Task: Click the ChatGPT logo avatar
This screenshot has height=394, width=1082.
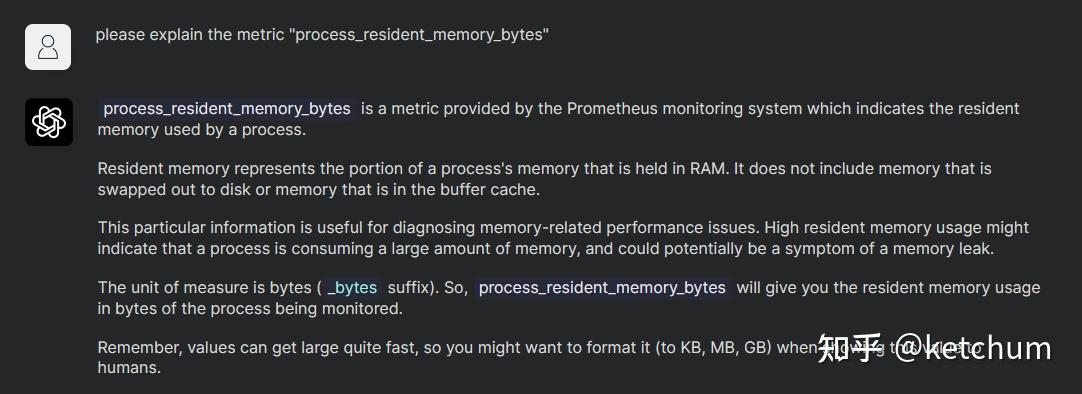Action: click(x=49, y=122)
